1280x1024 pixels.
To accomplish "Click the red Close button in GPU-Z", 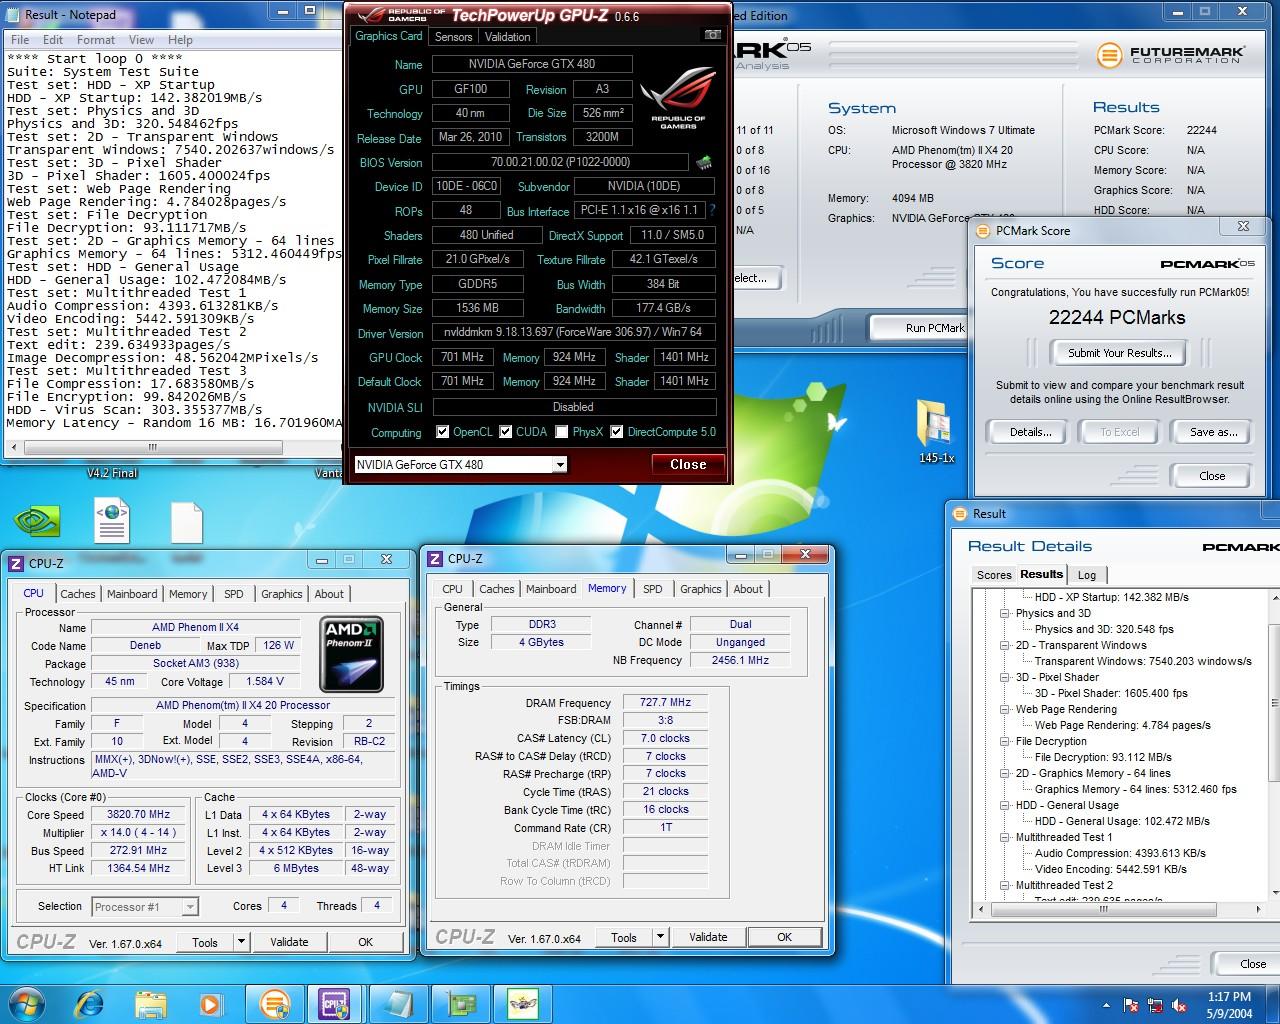I will 688,464.
